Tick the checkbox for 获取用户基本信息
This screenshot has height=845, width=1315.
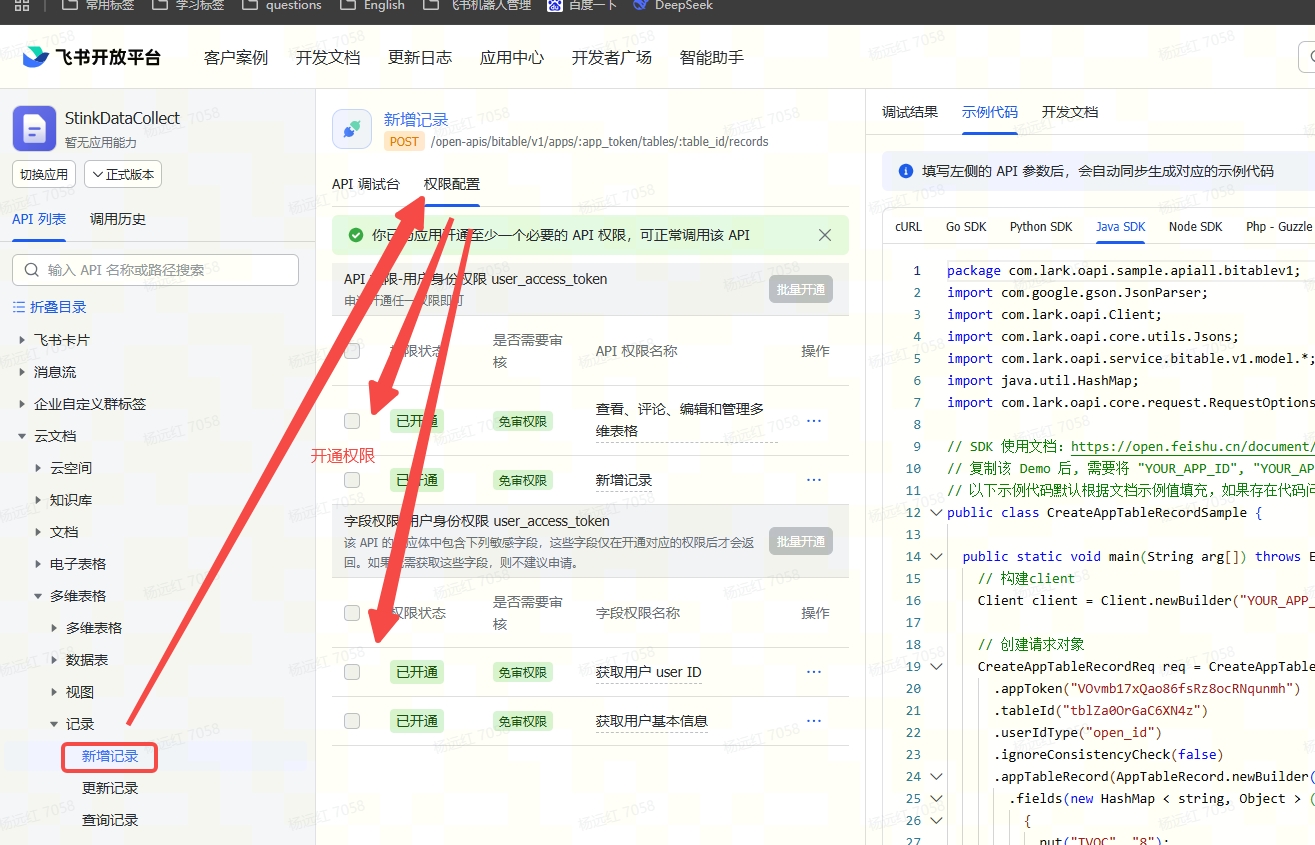coord(352,721)
